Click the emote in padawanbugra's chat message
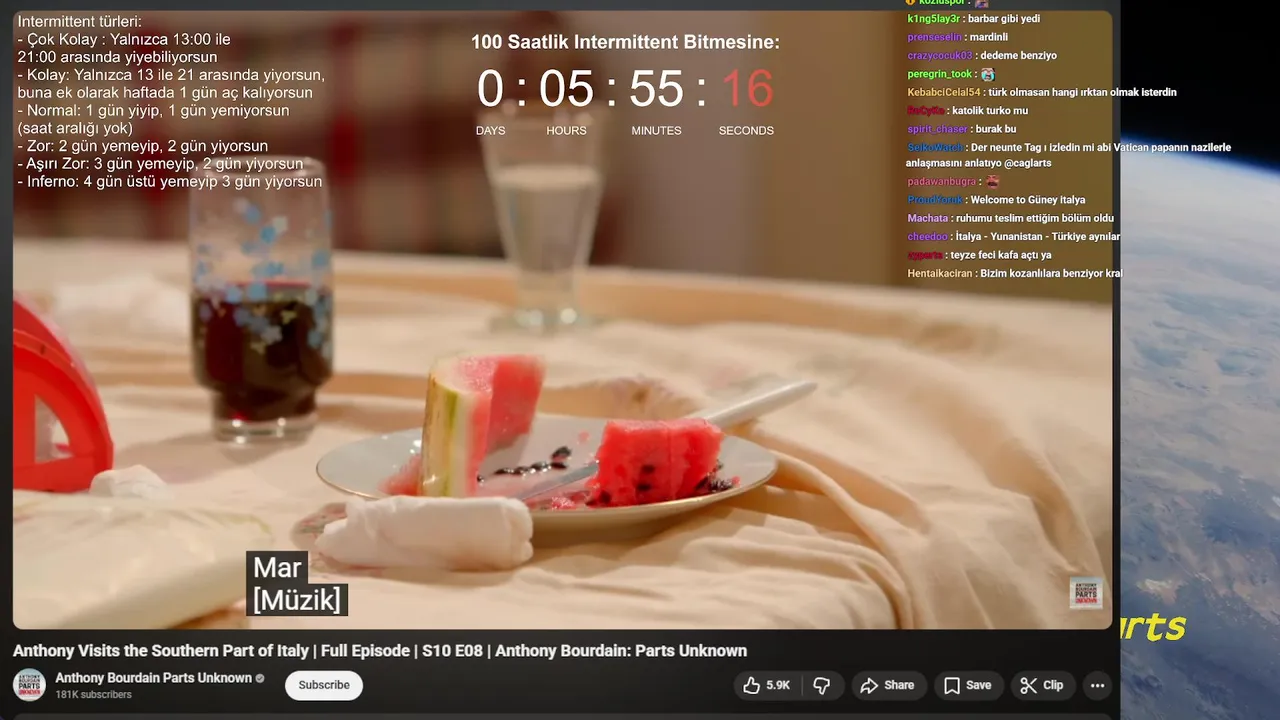 coord(992,182)
